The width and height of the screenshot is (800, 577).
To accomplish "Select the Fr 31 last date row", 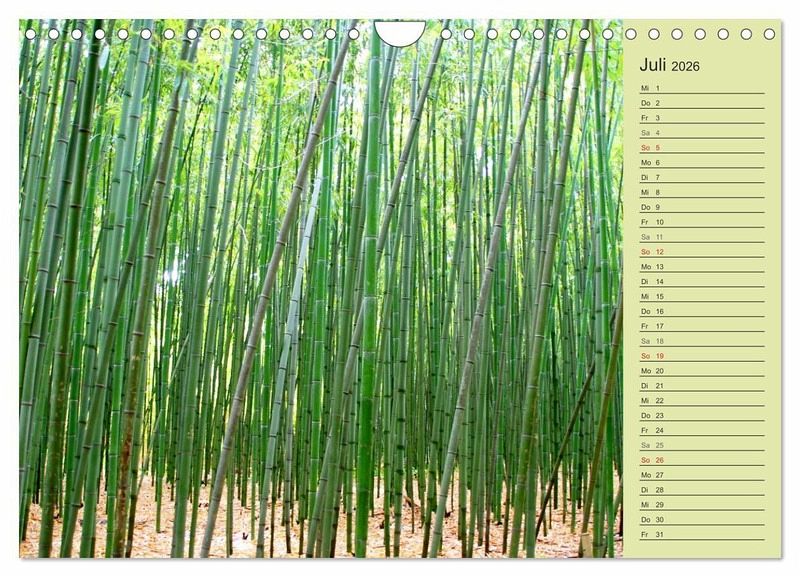I will (x=701, y=534).
